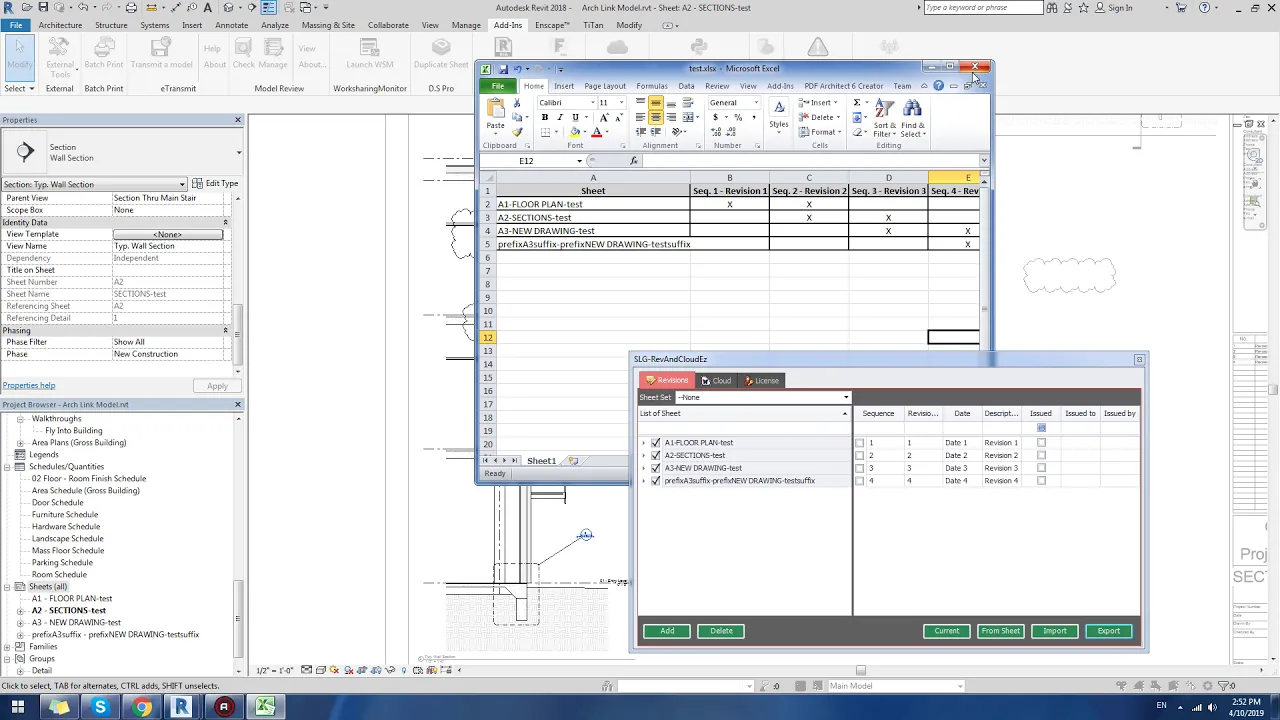1280x720 pixels.
Task: Open the Excel Name Box dropdown
Action: point(579,161)
